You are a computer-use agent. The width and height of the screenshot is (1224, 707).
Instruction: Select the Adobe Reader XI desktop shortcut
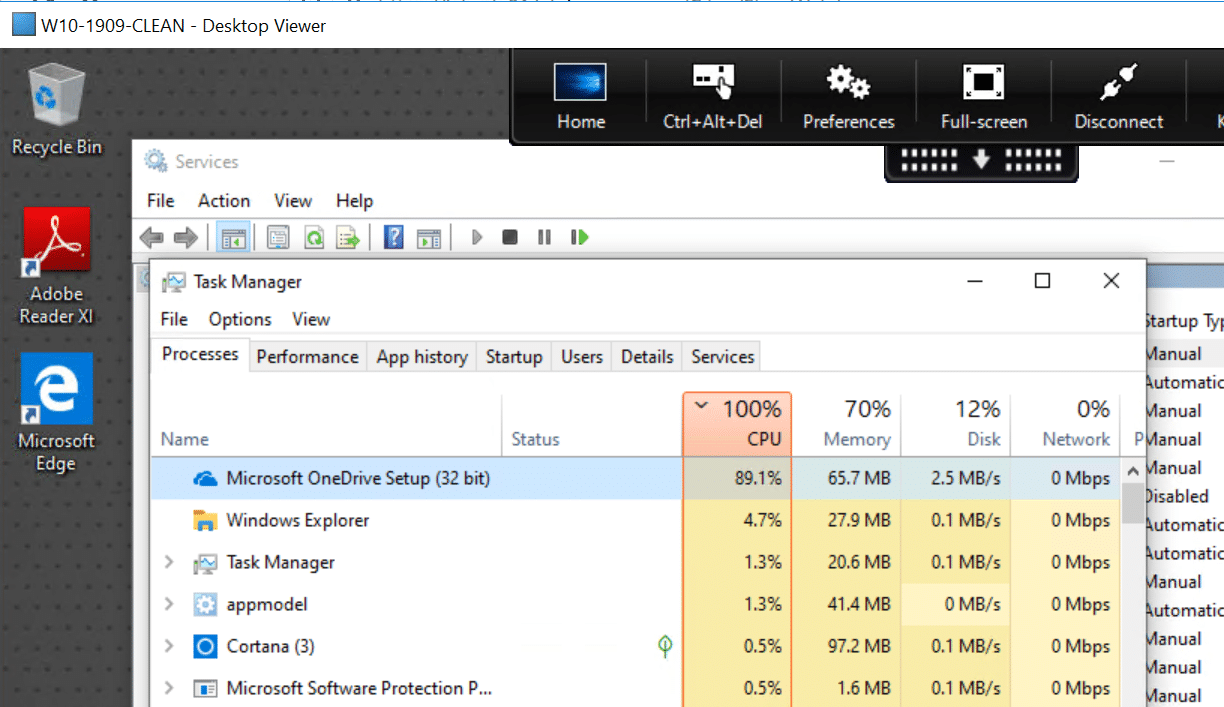tap(57, 266)
